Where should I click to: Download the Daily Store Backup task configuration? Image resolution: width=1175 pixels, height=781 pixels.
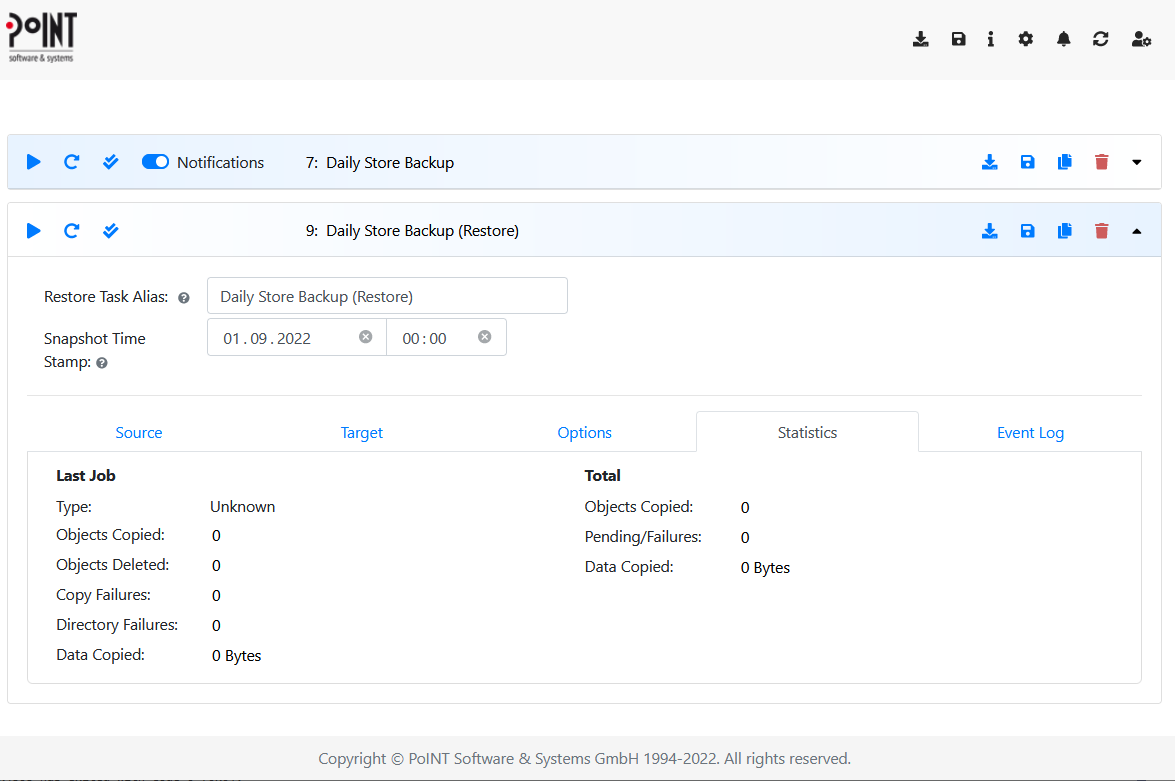point(990,161)
